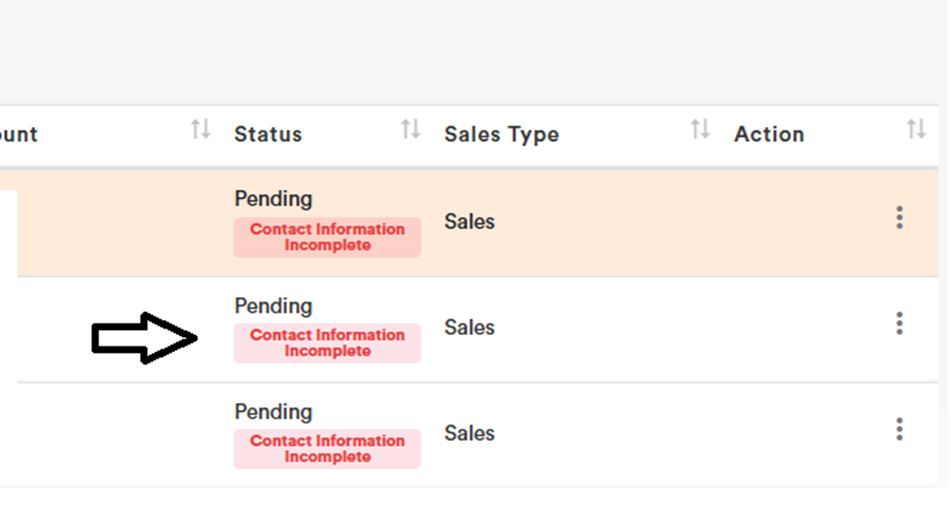The height and width of the screenshot is (532, 951).
Task: Sort table by Status column arrows
Action: coord(411,129)
